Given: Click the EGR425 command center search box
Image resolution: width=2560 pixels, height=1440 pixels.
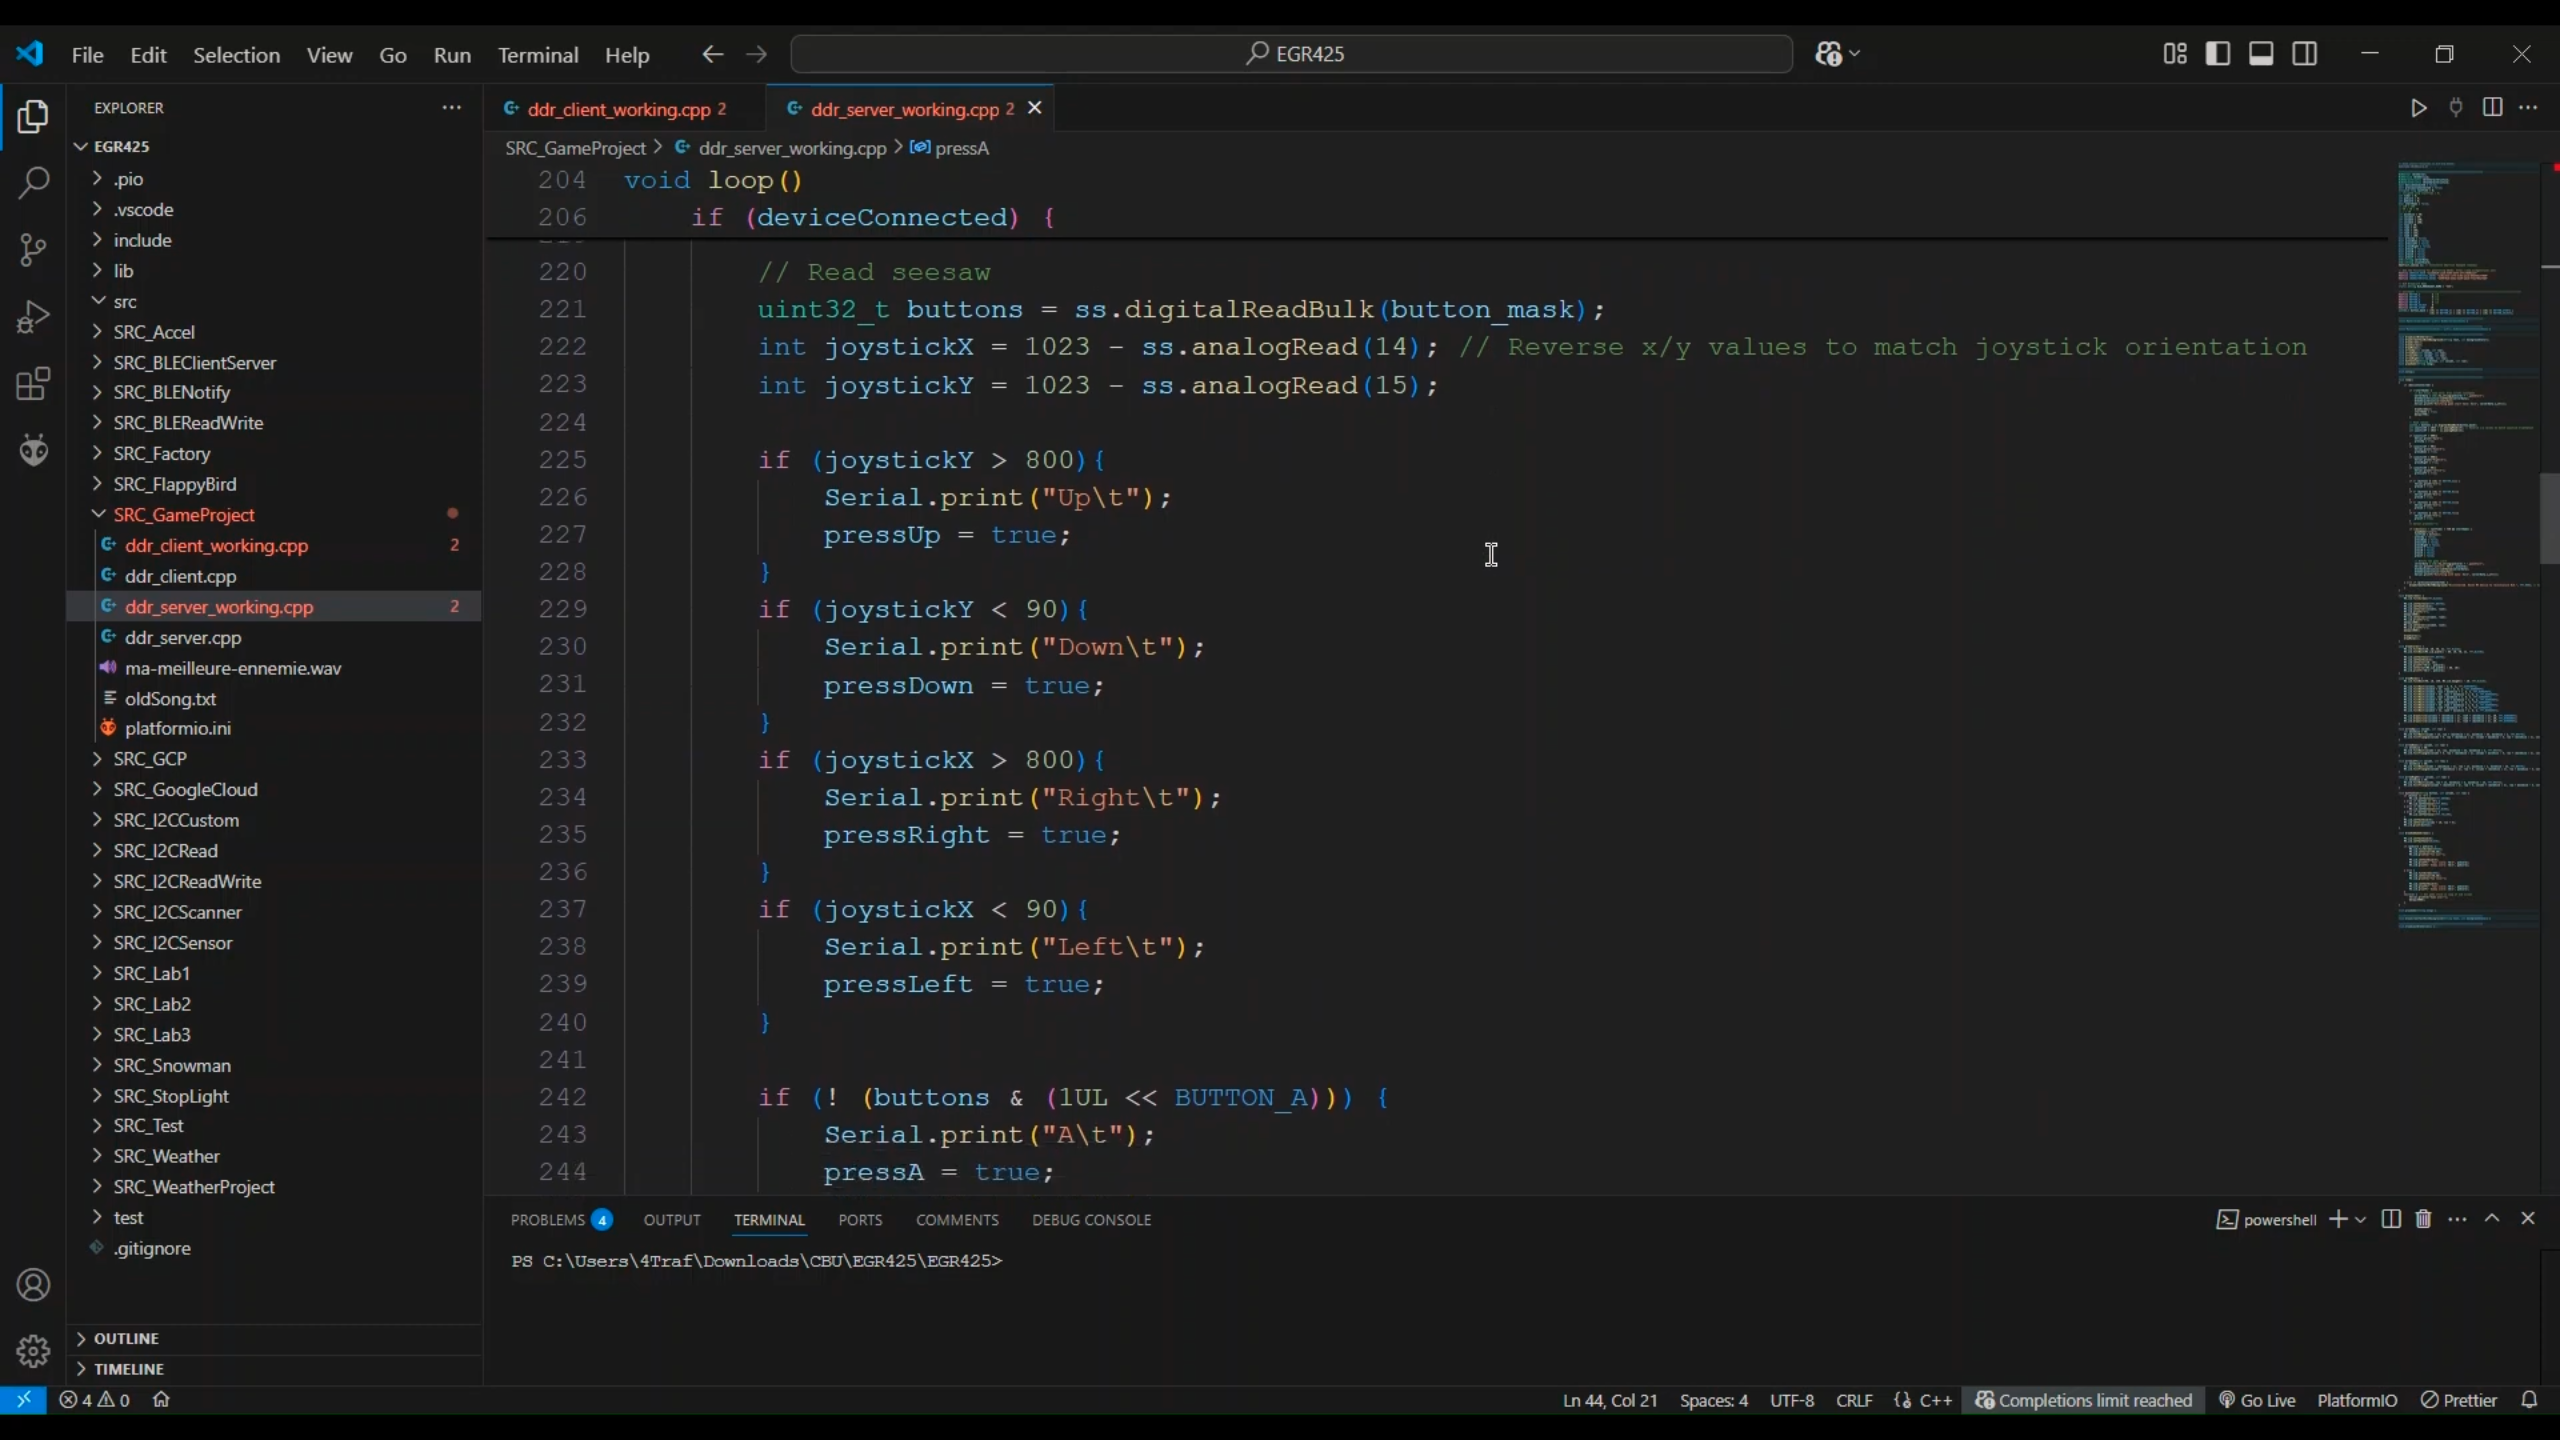Looking at the screenshot, I should 1290,54.
